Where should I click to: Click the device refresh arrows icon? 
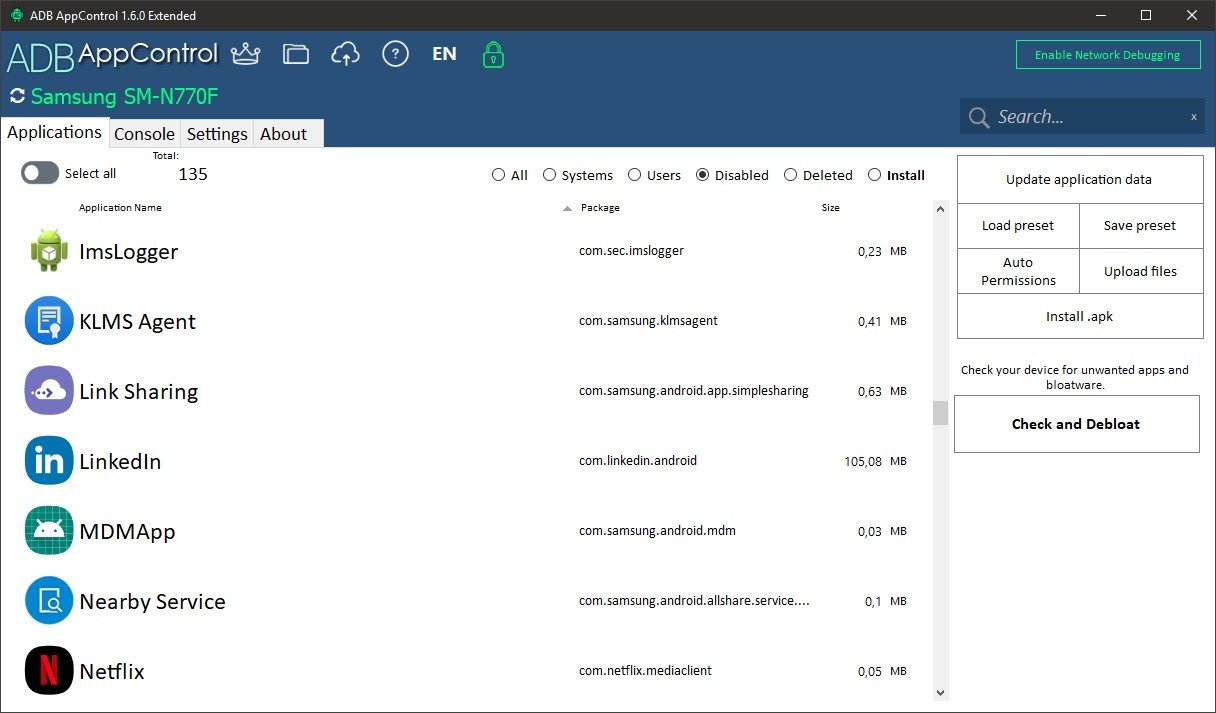(17, 96)
